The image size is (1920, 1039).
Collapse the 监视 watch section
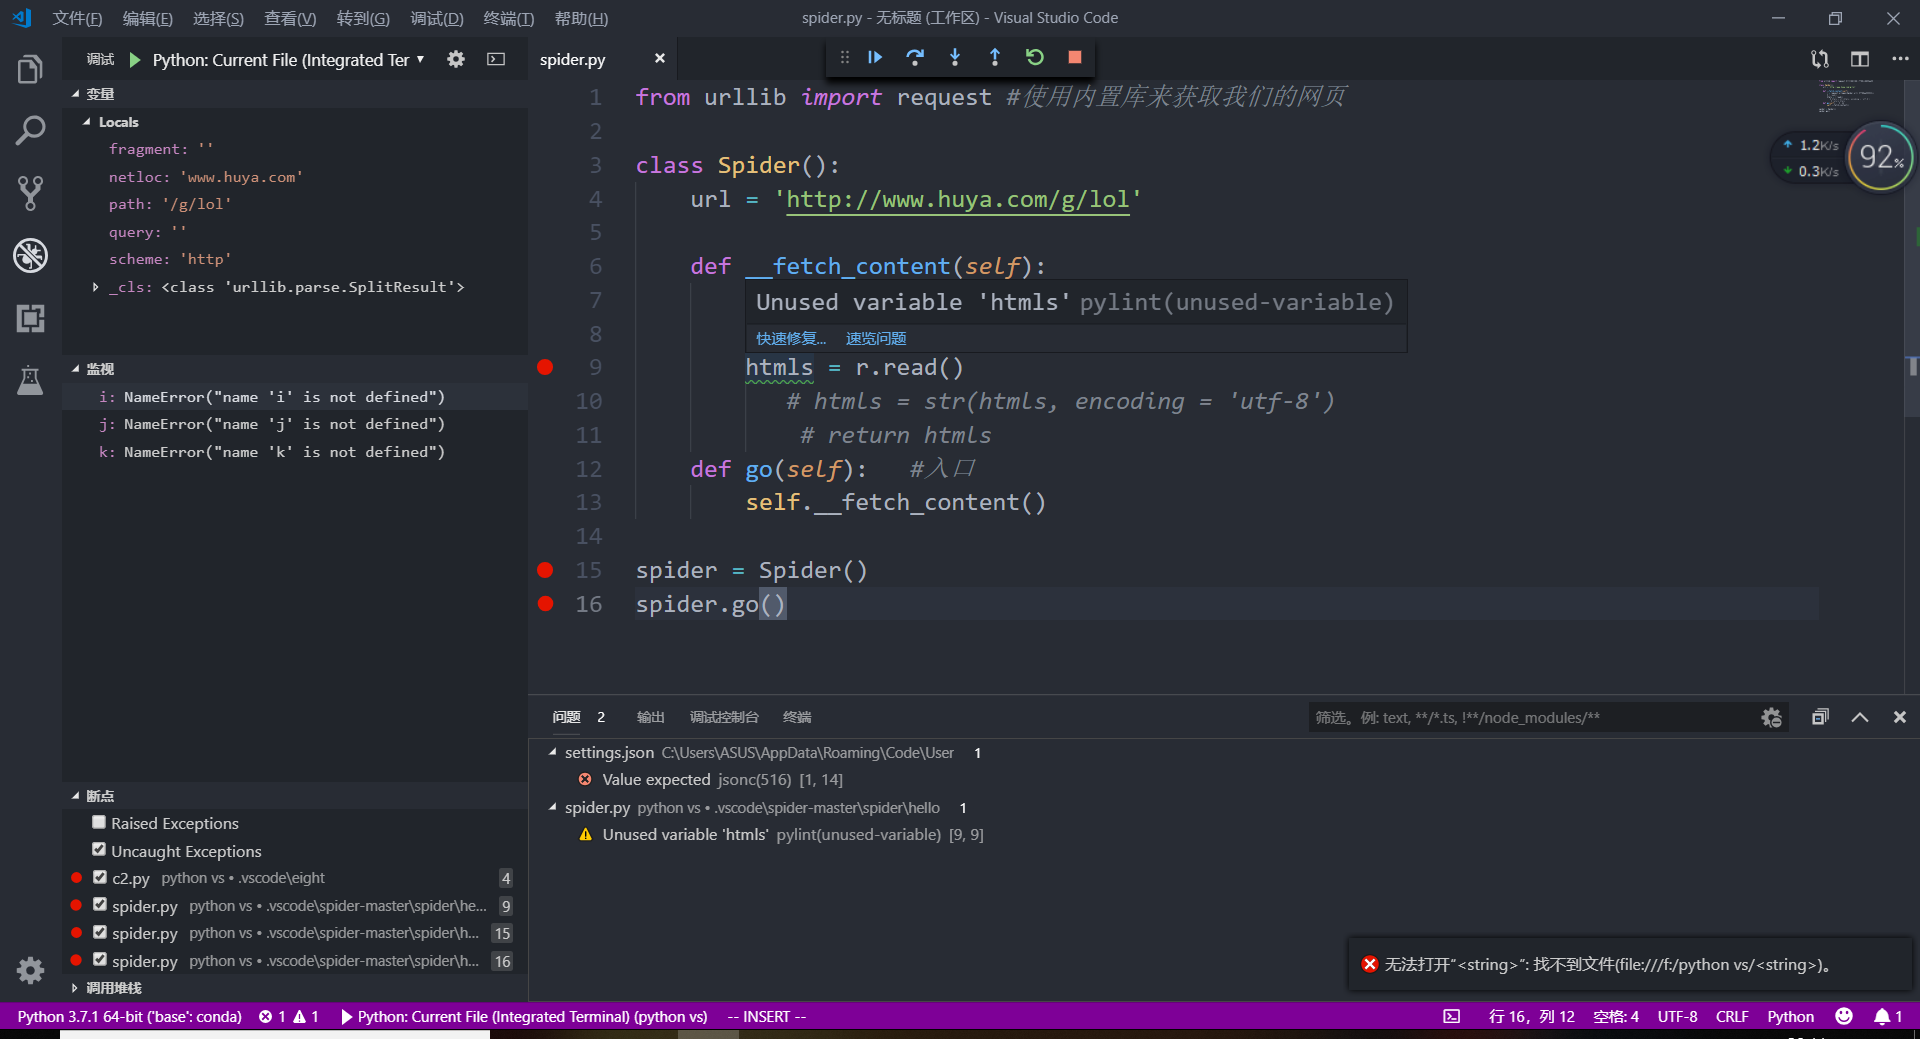tap(76, 369)
